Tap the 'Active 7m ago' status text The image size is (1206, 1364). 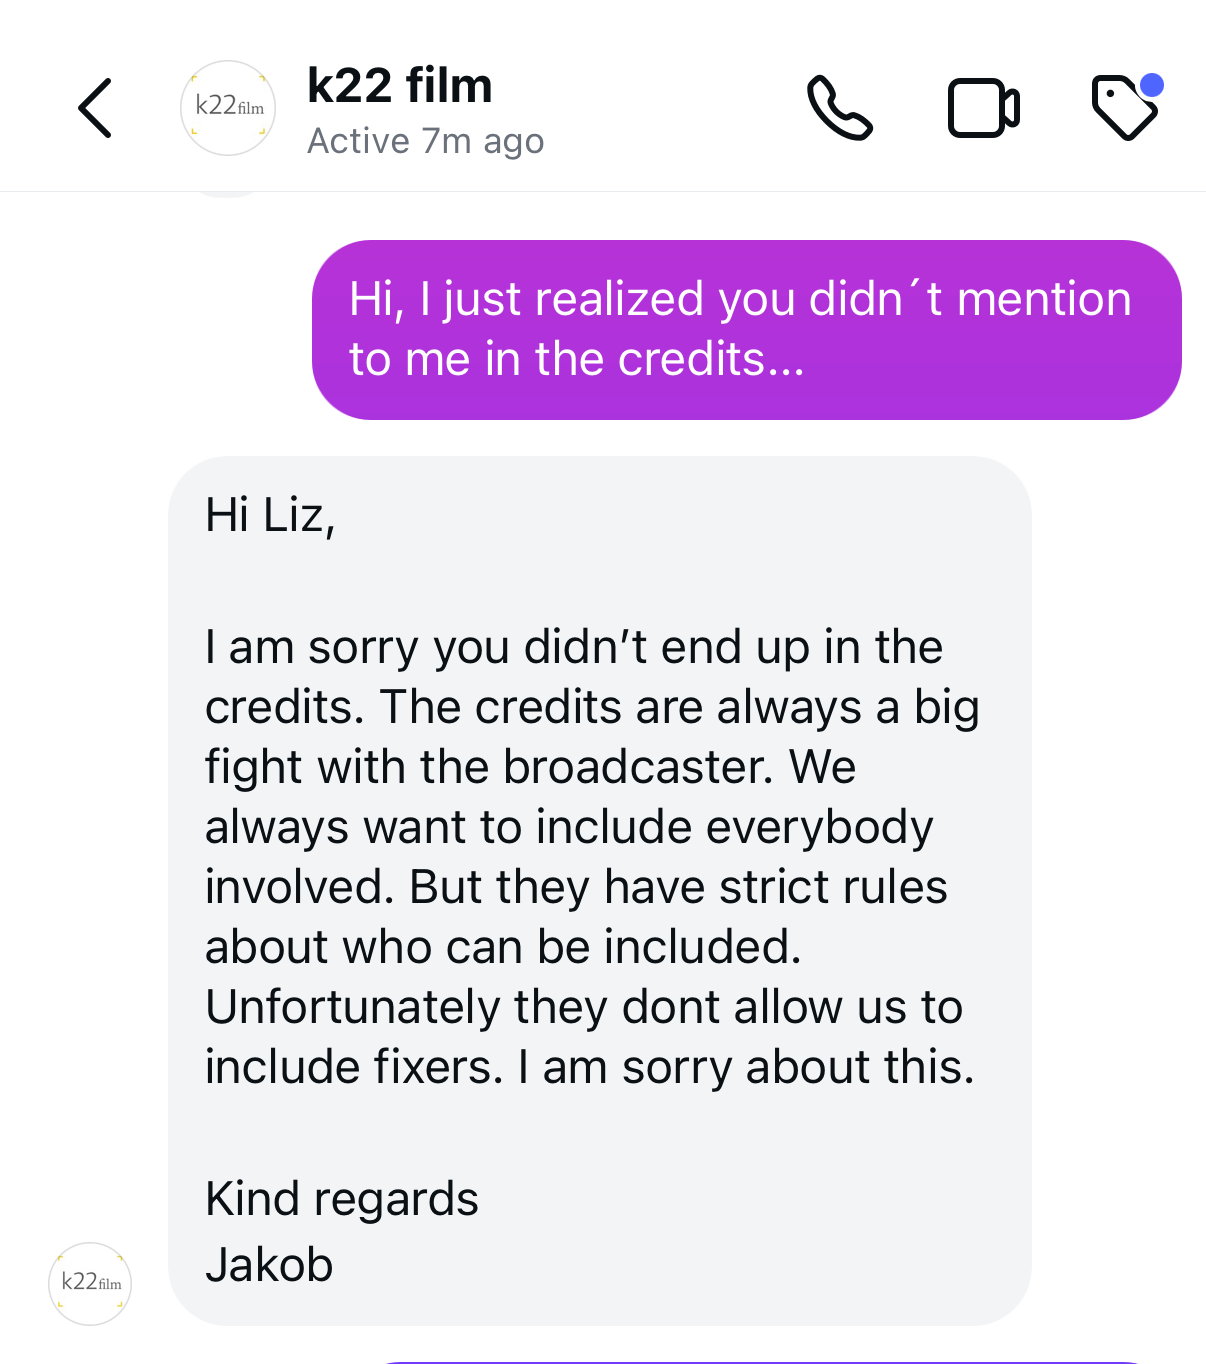click(x=426, y=142)
